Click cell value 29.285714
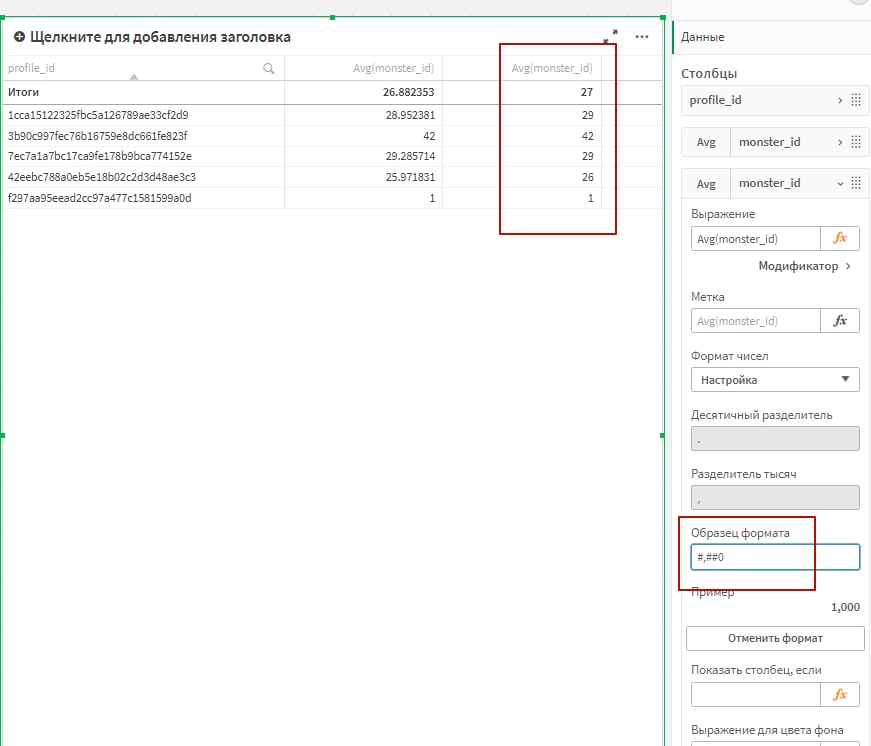 pos(410,156)
